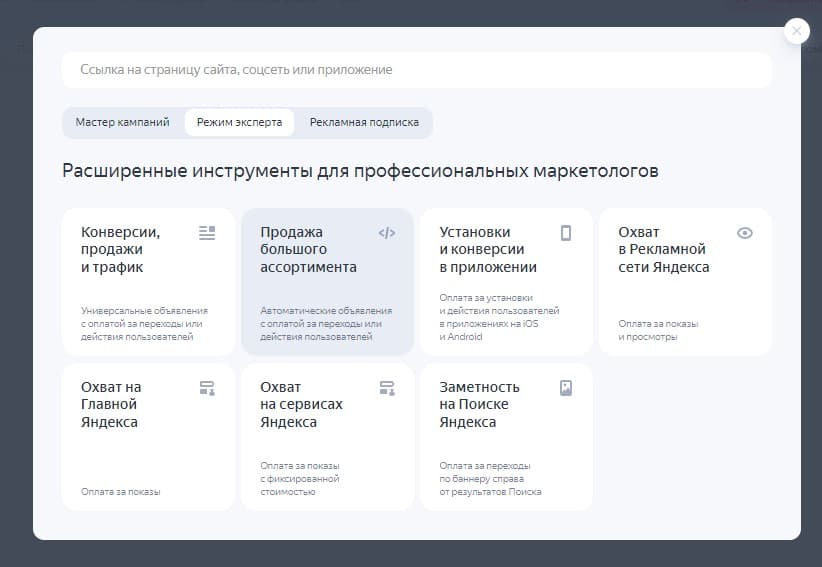This screenshot has height=567, width=822.
Task: Click the icon on Охват на Главной Яндекса card
Action: [x=207, y=388]
